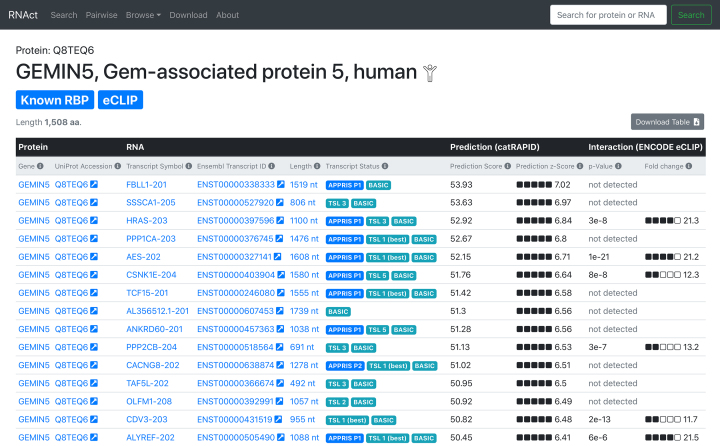Screen dimensions: 720x446
Task: Open the Browse dropdown menu
Action: point(144,15)
